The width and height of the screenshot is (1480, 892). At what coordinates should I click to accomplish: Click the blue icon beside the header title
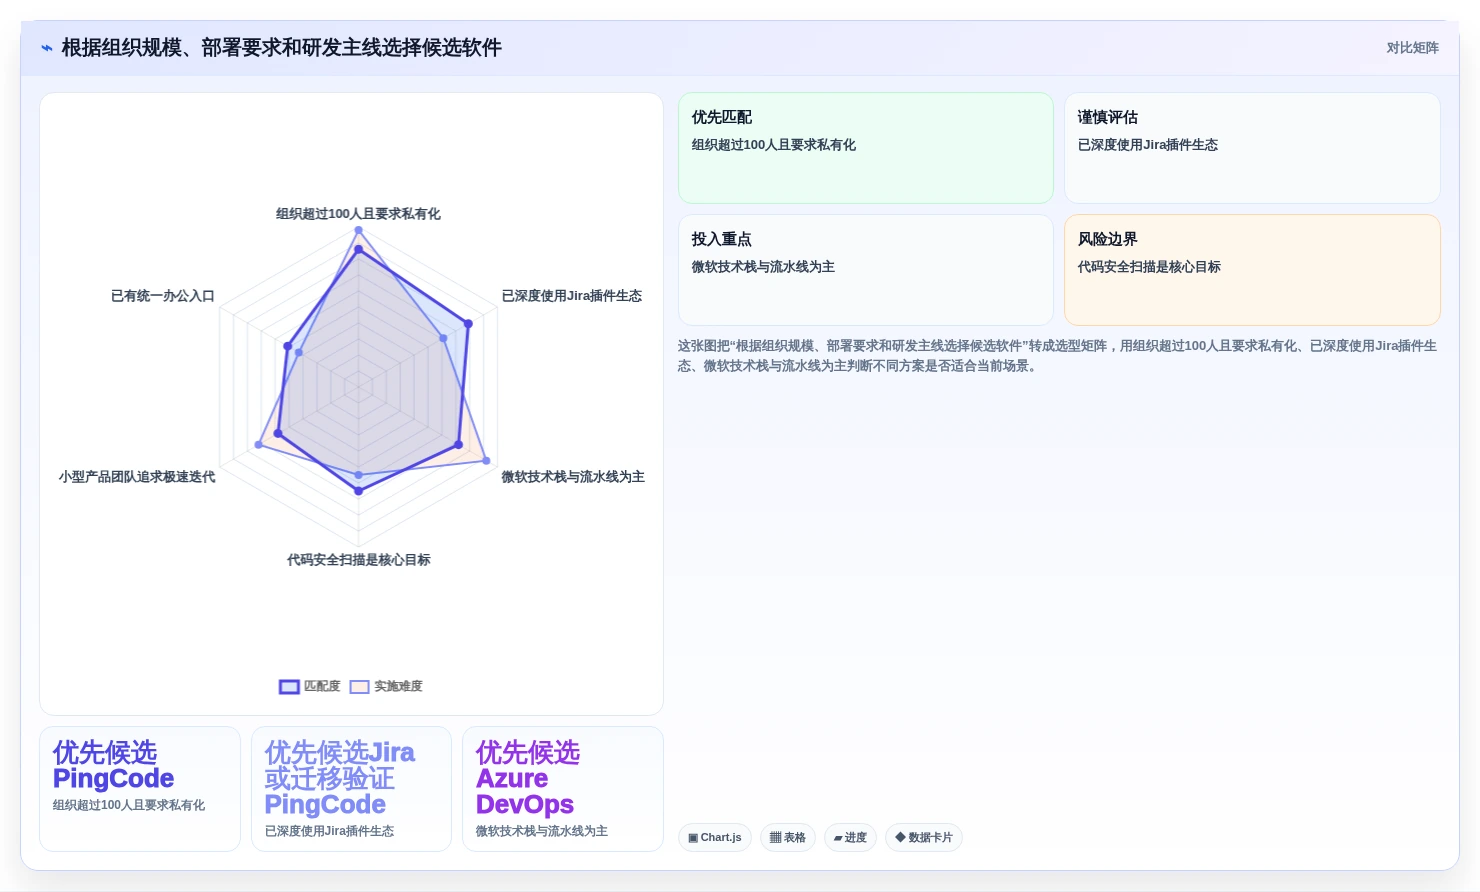(47, 48)
